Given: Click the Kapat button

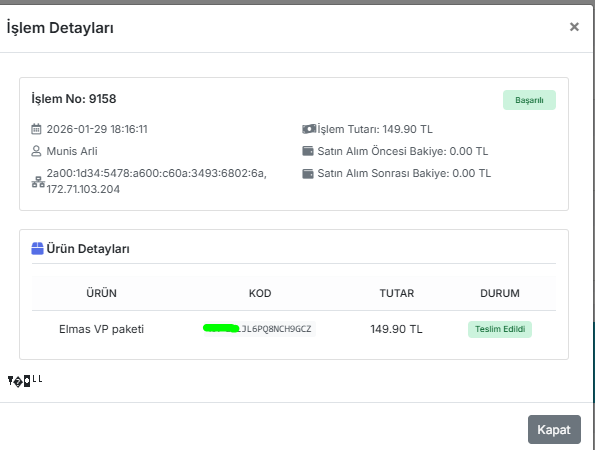Looking at the screenshot, I should [554, 430].
